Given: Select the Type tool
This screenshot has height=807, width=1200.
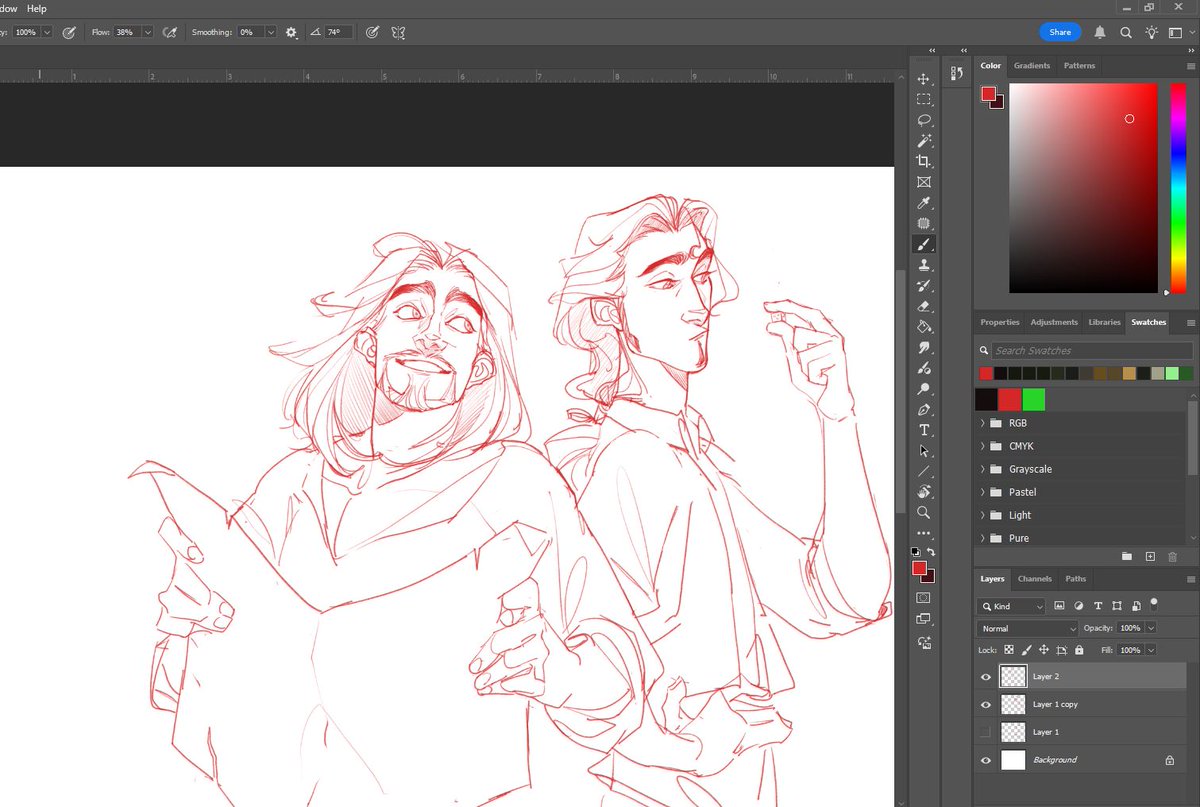Looking at the screenshot, I should click(924, 430).
